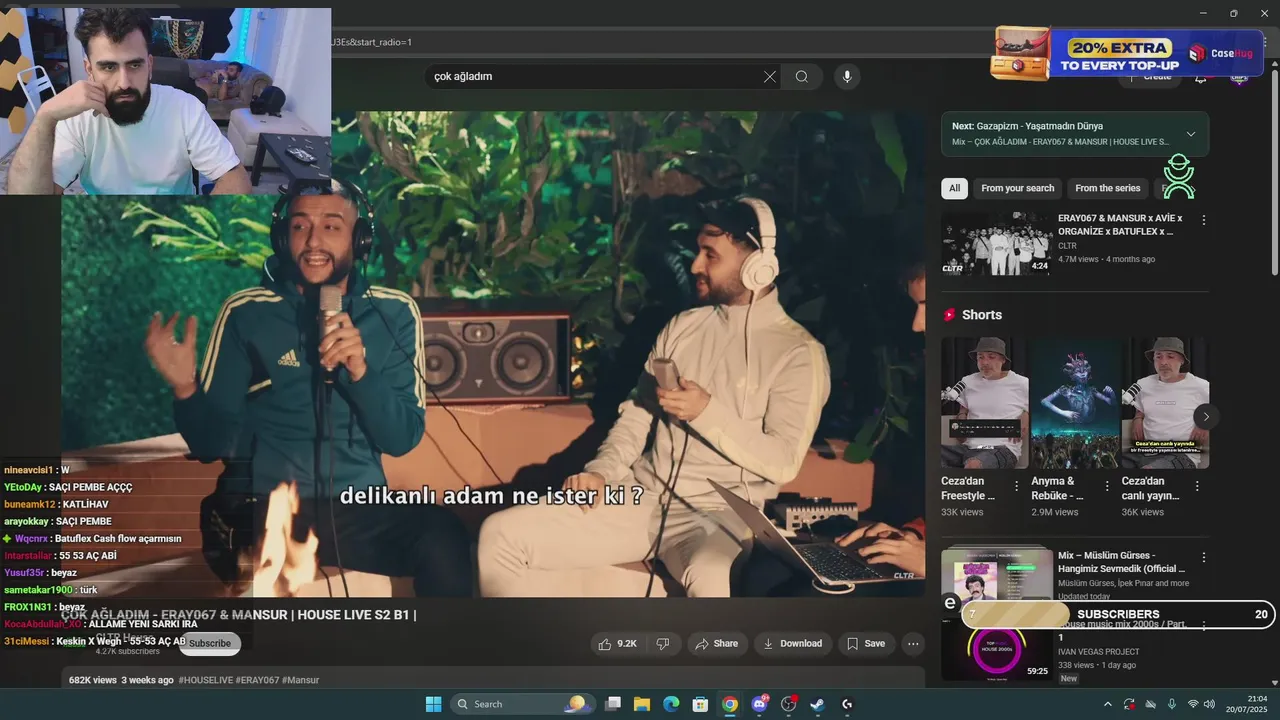
Task: Open Mix – Müslüm Gürses playlist title
Action: 1122,562
